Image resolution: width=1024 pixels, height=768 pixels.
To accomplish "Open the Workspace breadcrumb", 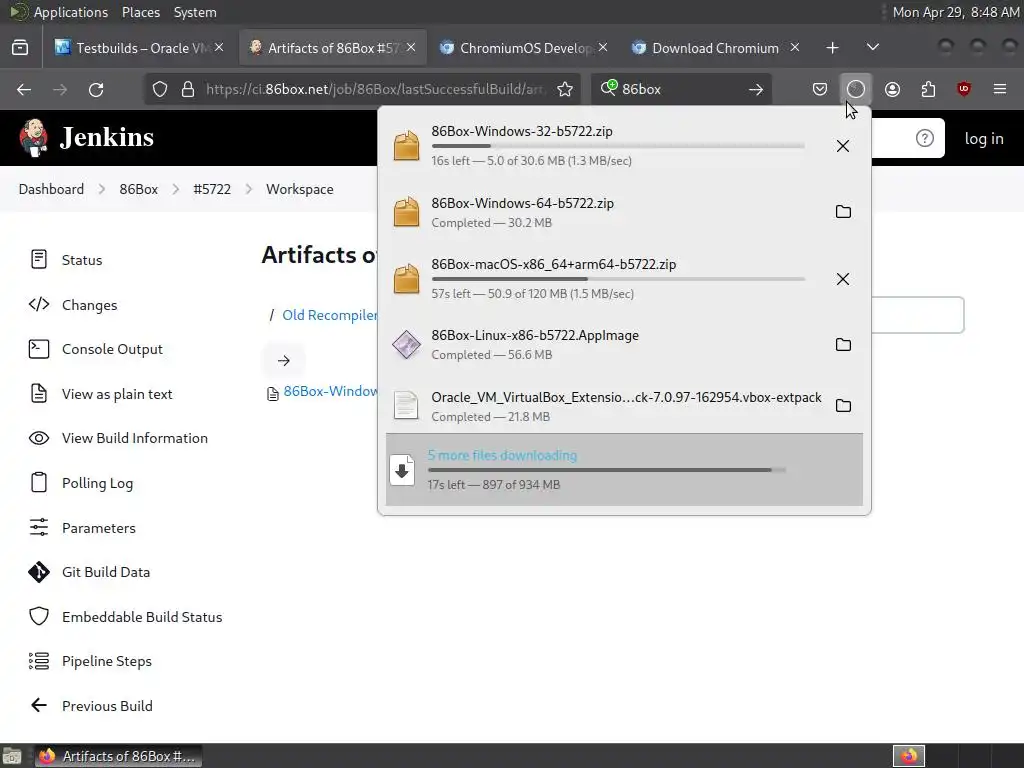I will click(x=299, y=189).
